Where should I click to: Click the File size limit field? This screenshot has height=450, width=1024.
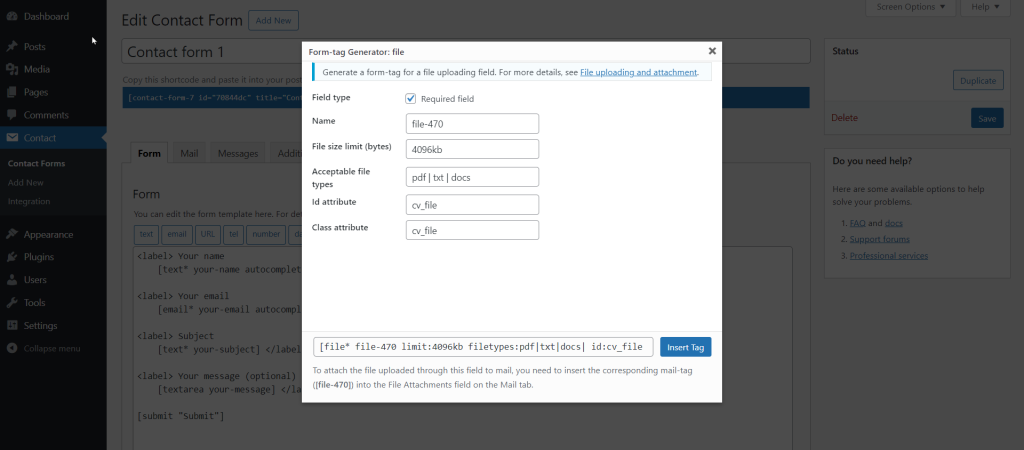click(474, 149)
